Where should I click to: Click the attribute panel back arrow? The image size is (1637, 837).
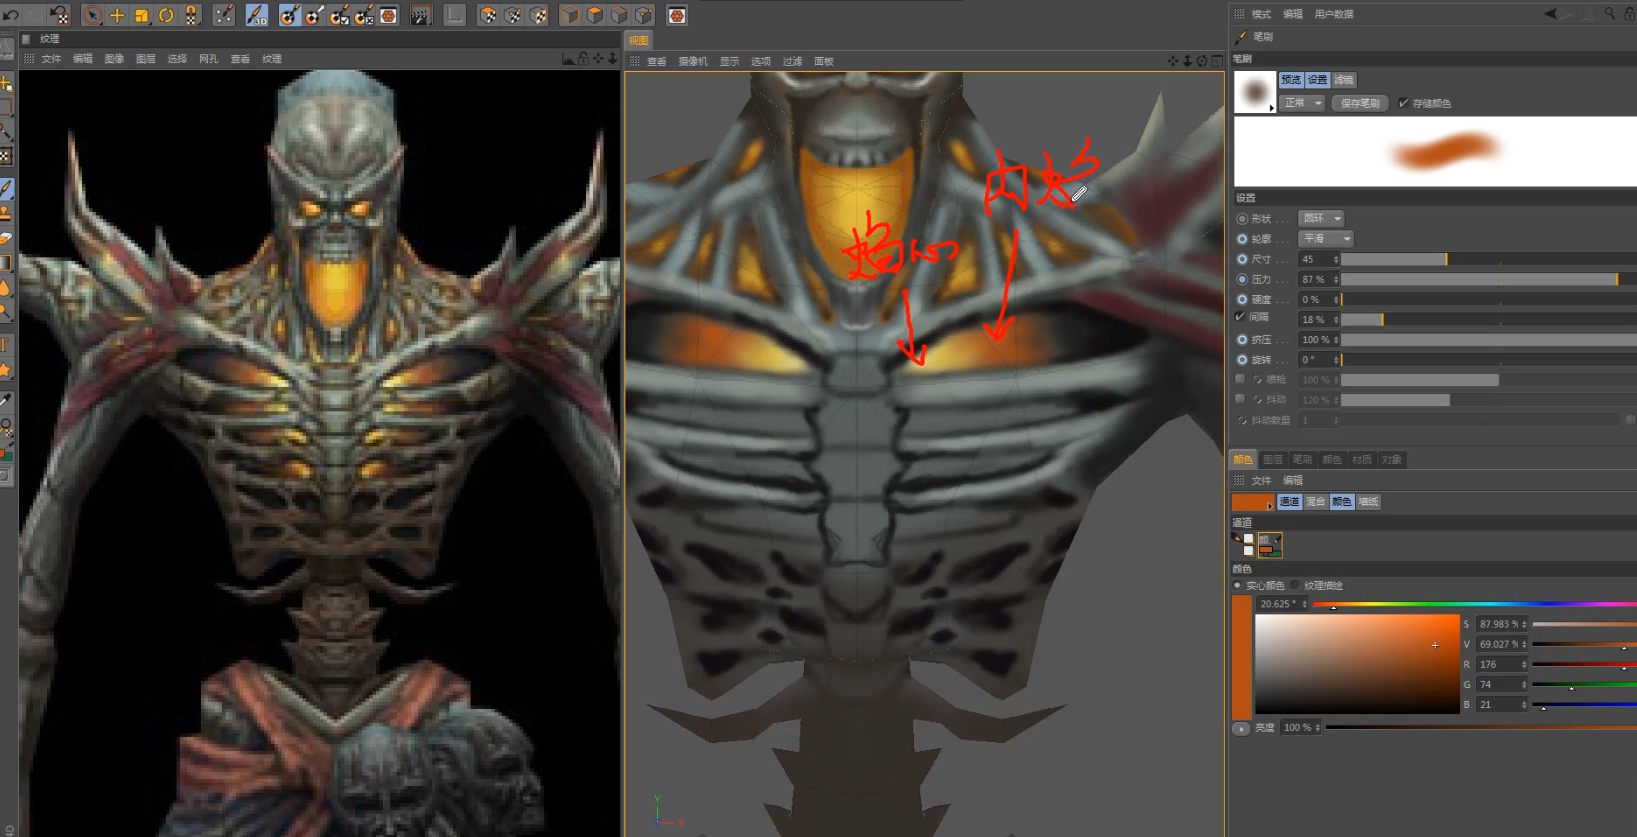click(1551, 13)
